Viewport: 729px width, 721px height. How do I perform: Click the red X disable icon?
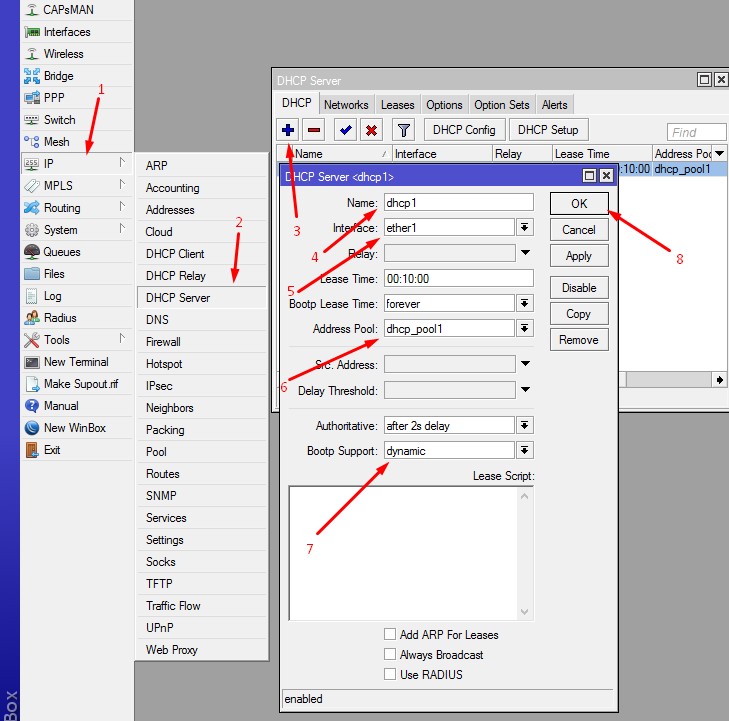[x=371, y=130]
